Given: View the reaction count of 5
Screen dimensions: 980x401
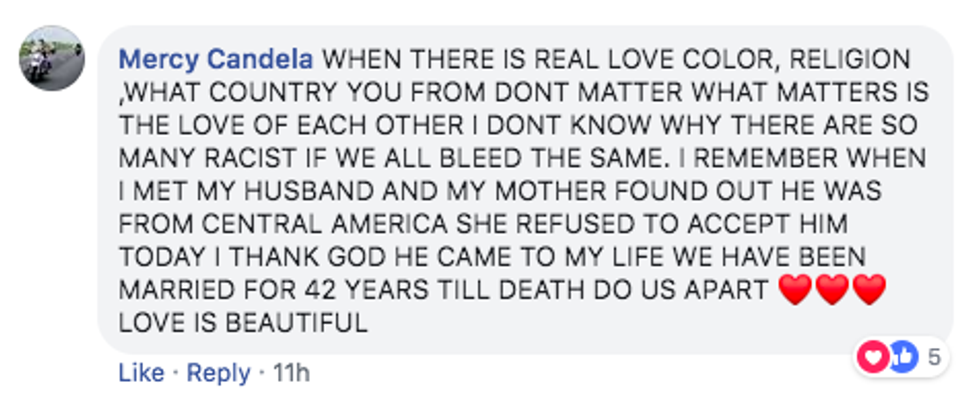Looking at the screenshot, I should 934,356.
